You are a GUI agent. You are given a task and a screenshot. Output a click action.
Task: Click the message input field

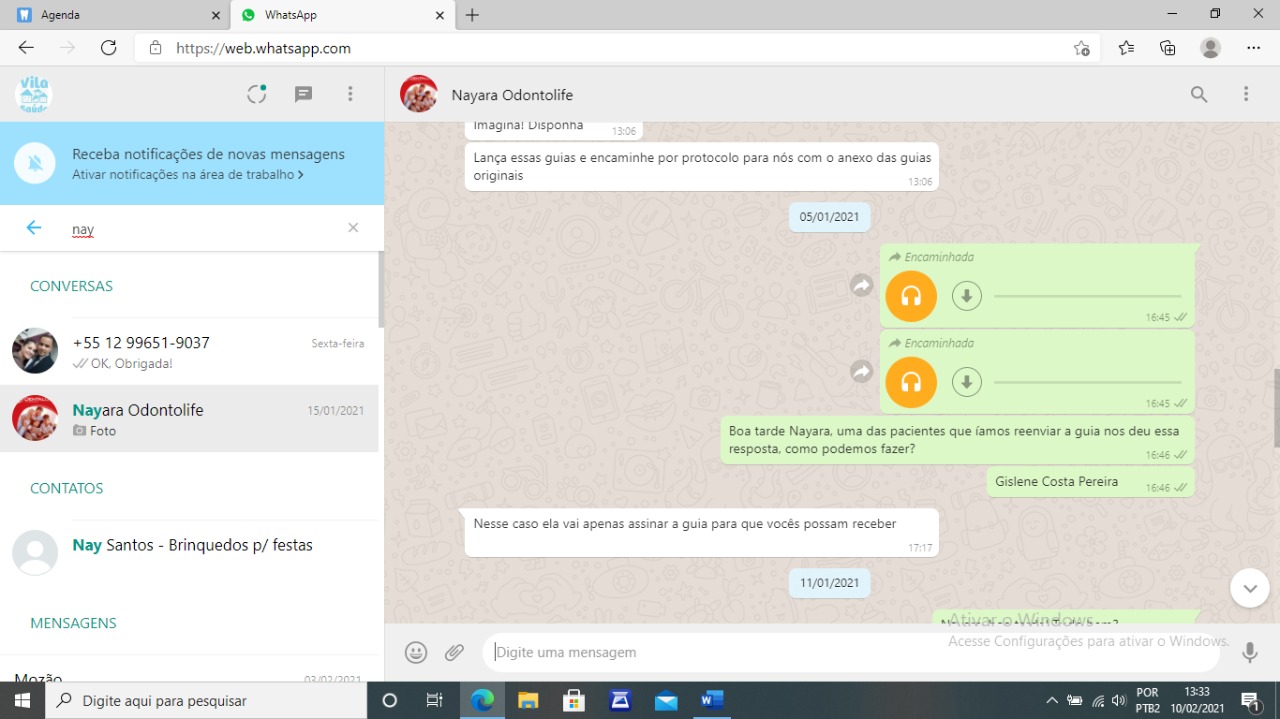click(850, 652)
